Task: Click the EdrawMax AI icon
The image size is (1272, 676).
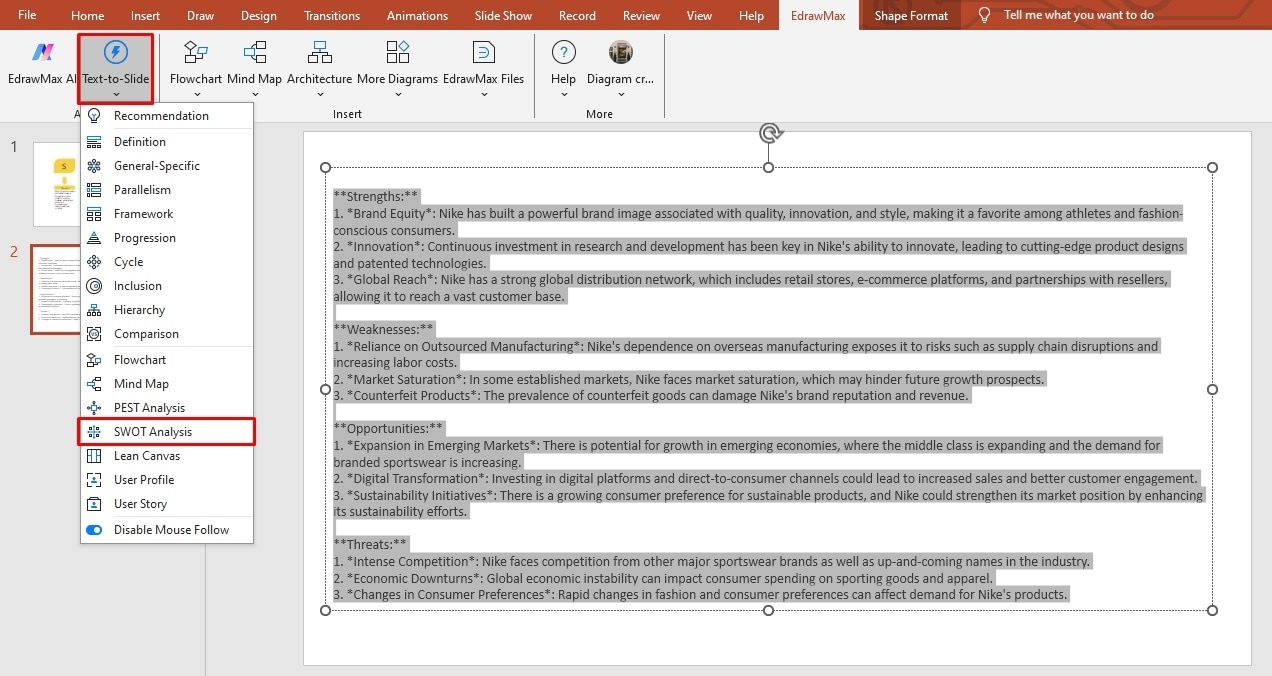Action: (41, 53)
